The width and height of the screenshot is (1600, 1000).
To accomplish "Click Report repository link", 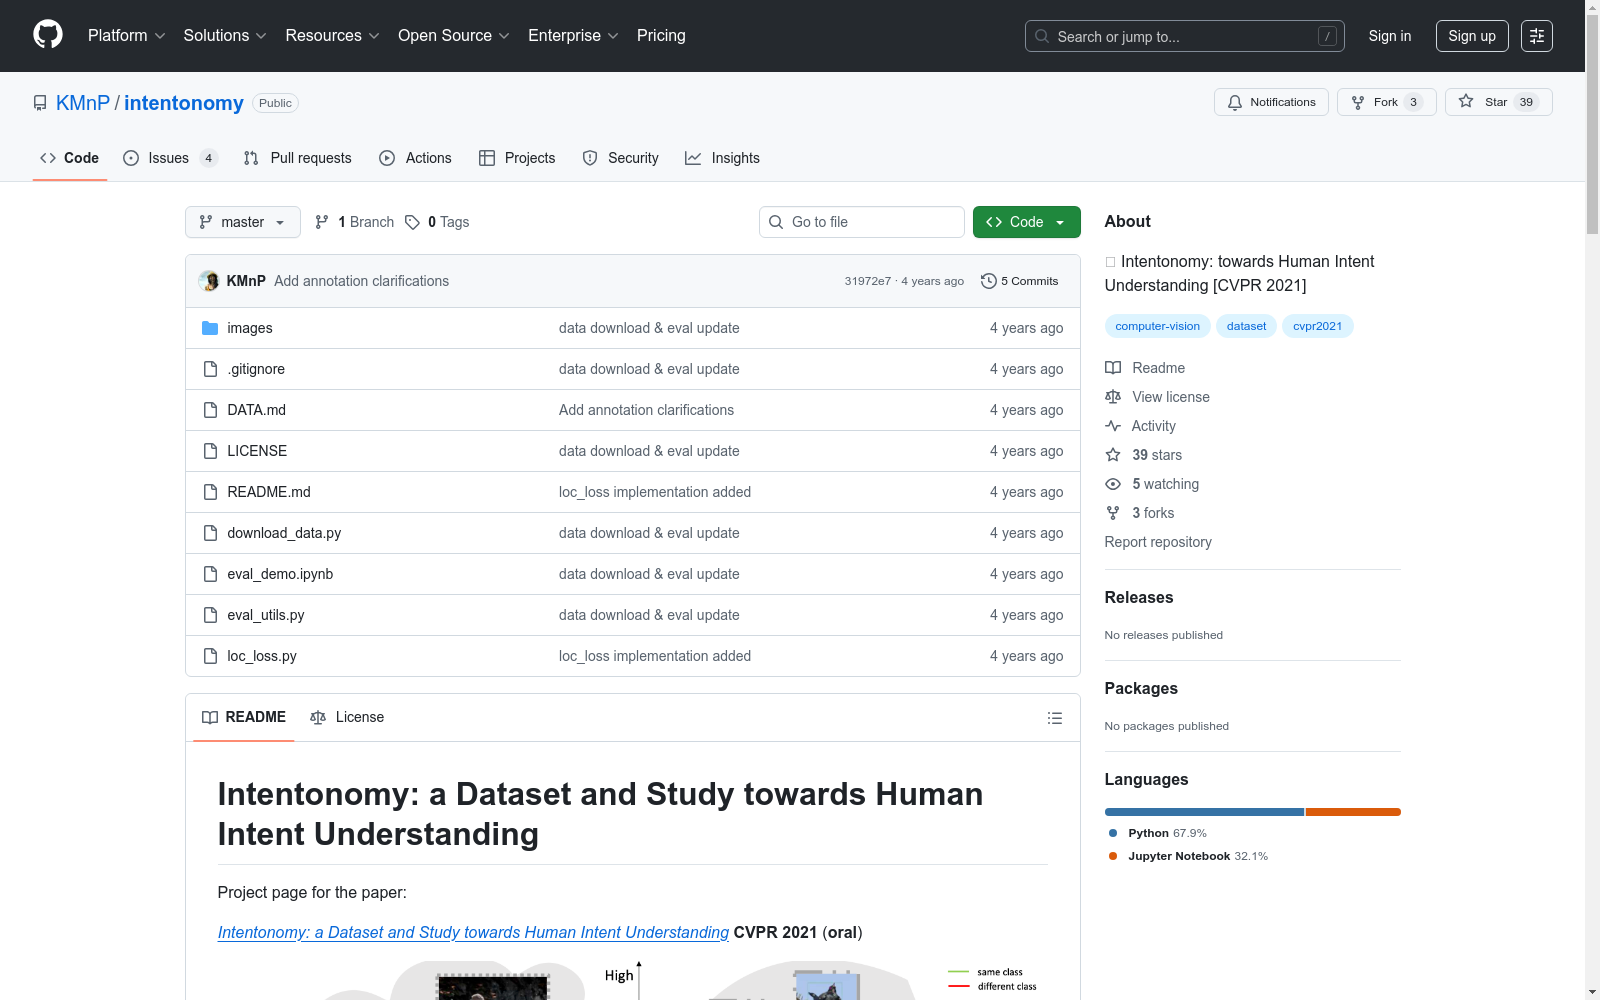I will [x=1158, y=542].
